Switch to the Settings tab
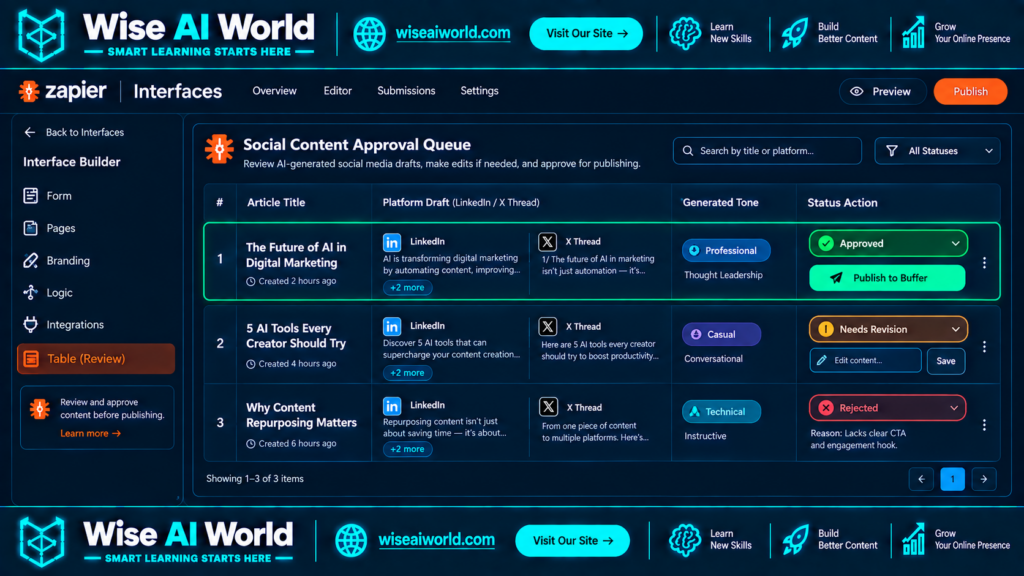Image resolution: width=1024 pixels, height=576 pixels. [x=479, y=91]
